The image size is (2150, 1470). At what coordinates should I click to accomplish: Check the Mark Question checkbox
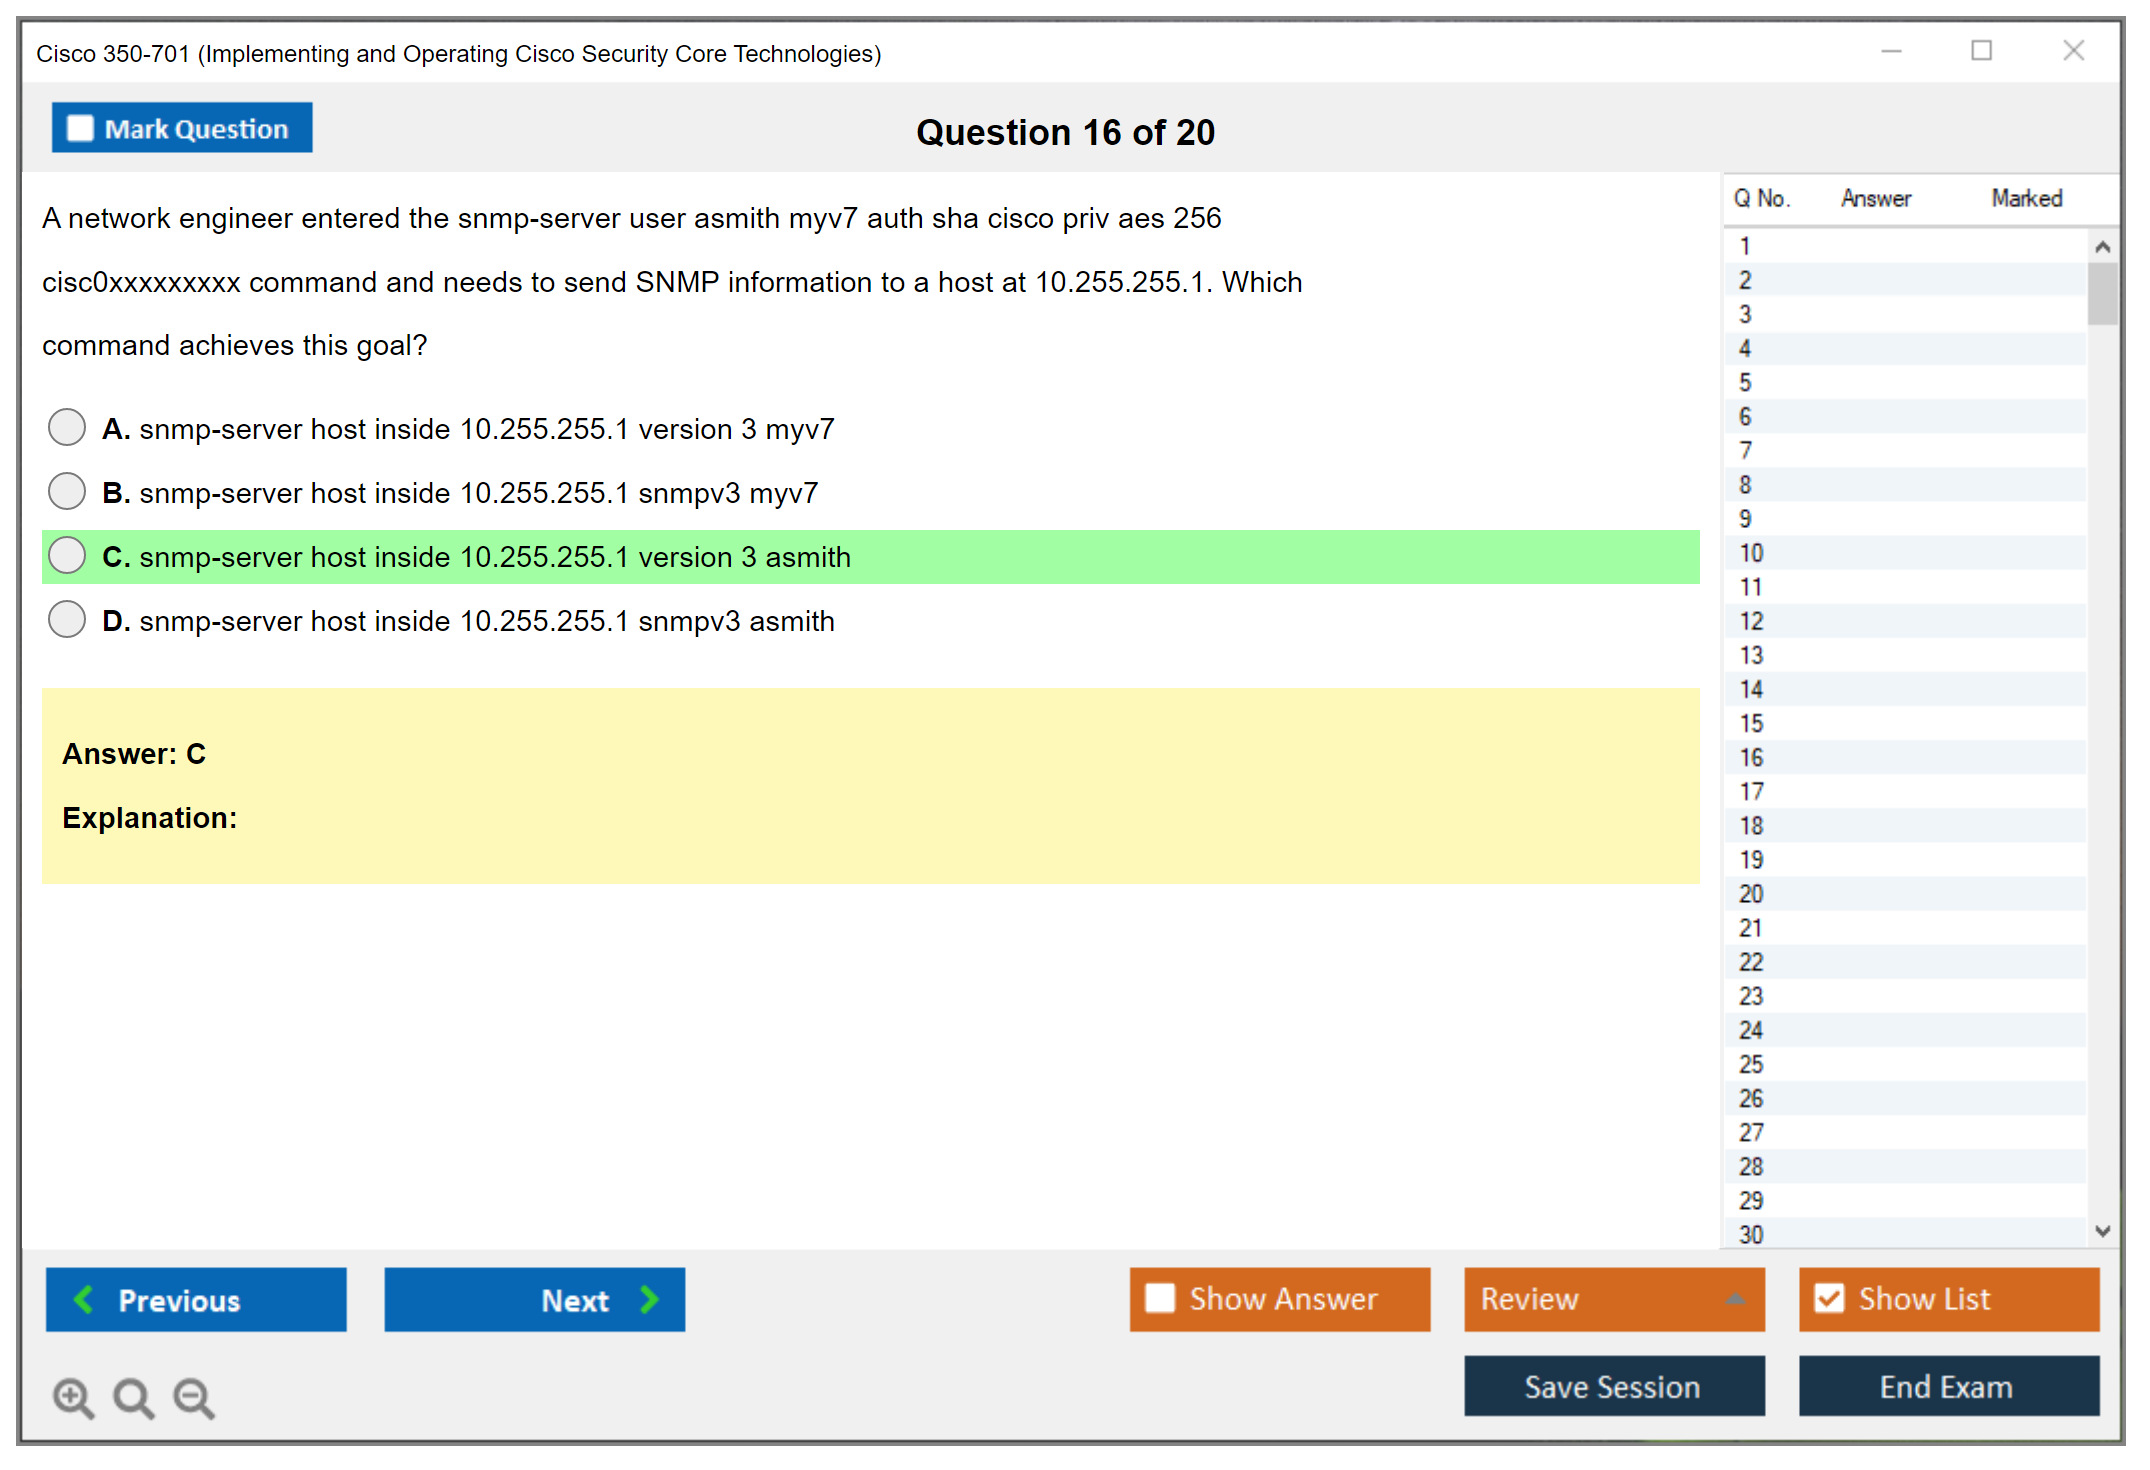(x=80, y=129)
